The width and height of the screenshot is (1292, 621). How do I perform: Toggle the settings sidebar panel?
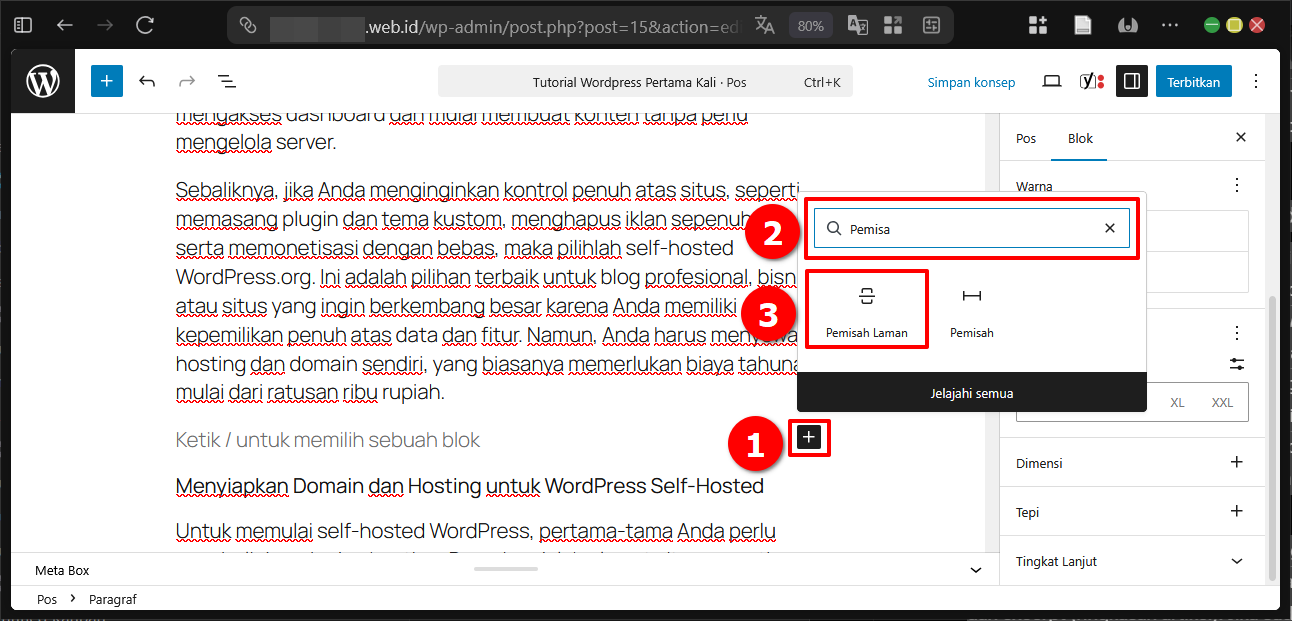1132,81
